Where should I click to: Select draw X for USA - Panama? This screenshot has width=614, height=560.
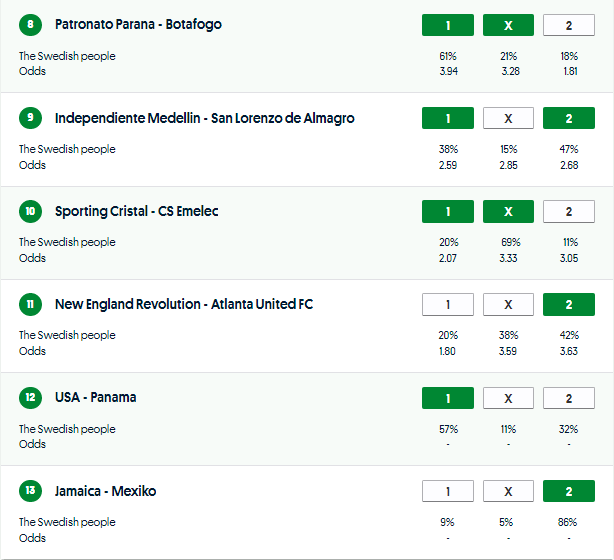tap(508, 398)
